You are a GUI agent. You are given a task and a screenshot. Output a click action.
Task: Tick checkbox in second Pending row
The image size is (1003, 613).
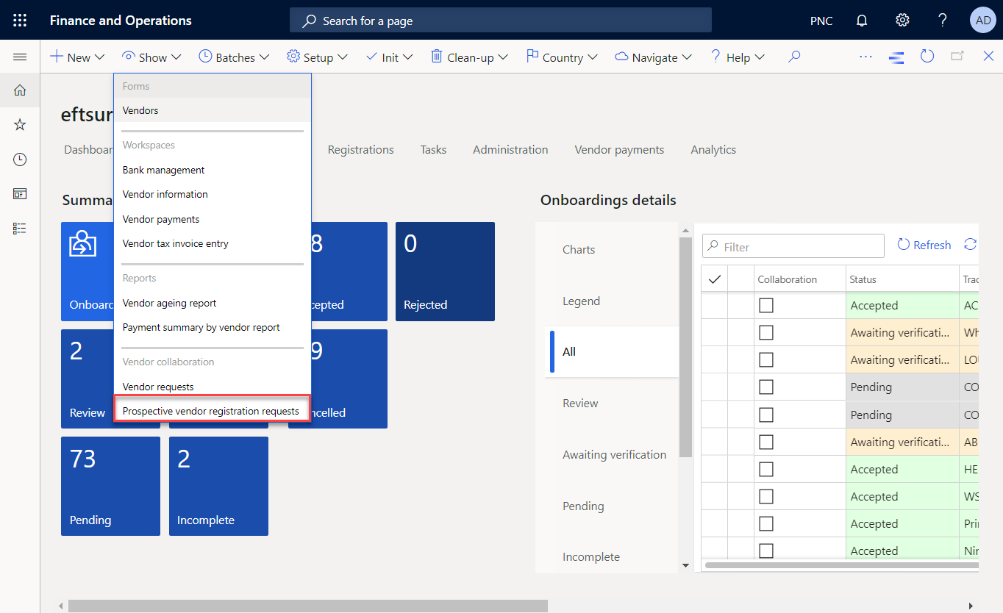tap(766, 415)
